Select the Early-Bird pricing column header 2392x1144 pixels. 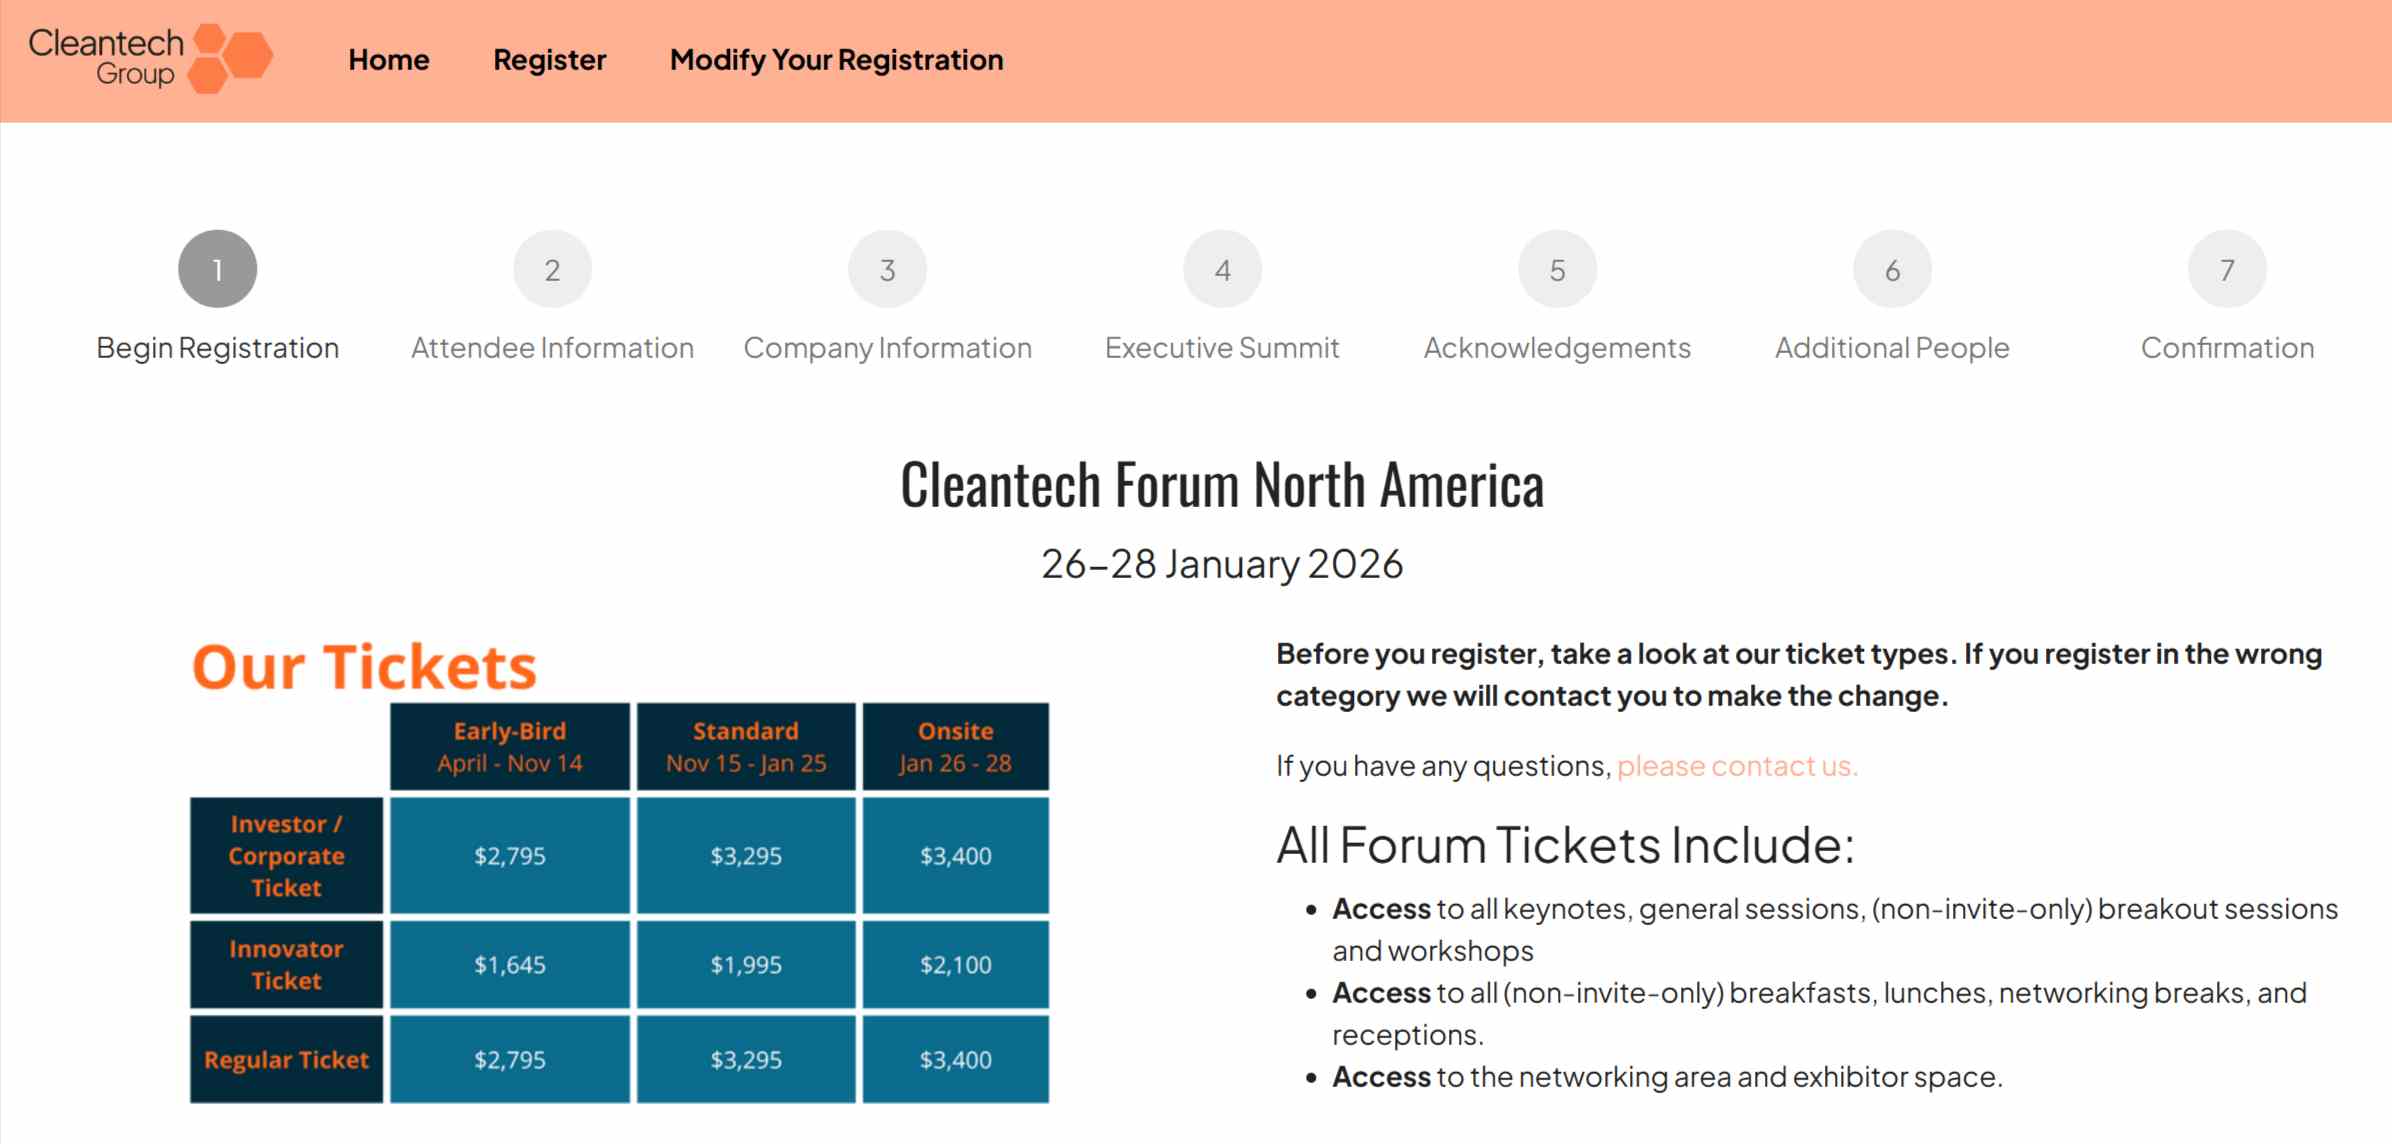pos(509,746)
